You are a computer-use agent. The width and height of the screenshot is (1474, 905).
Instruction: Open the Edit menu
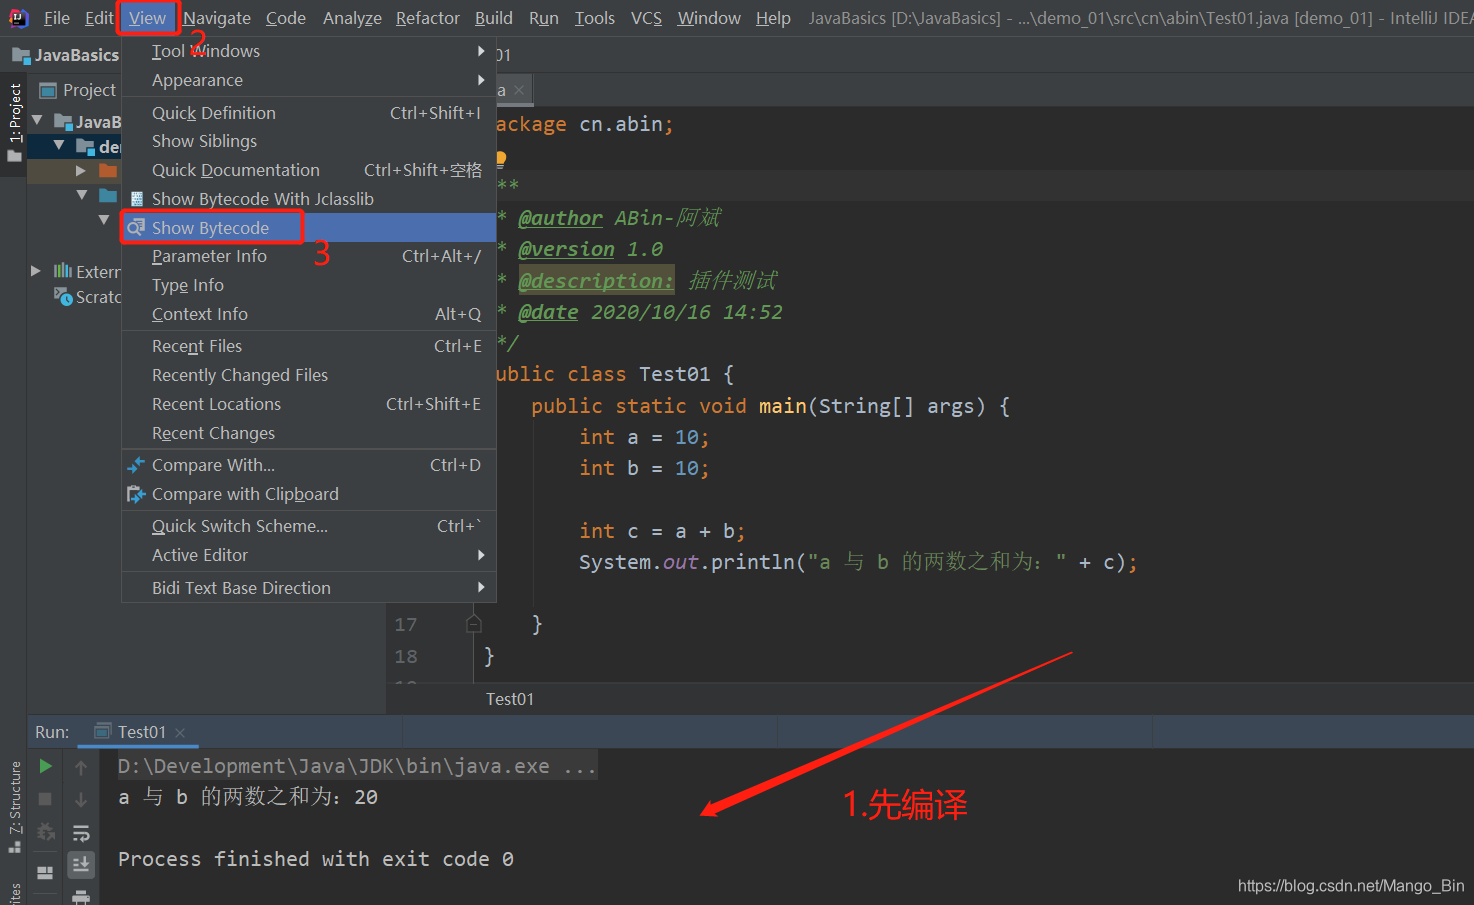pyautogui.click(x=99, y=18)
